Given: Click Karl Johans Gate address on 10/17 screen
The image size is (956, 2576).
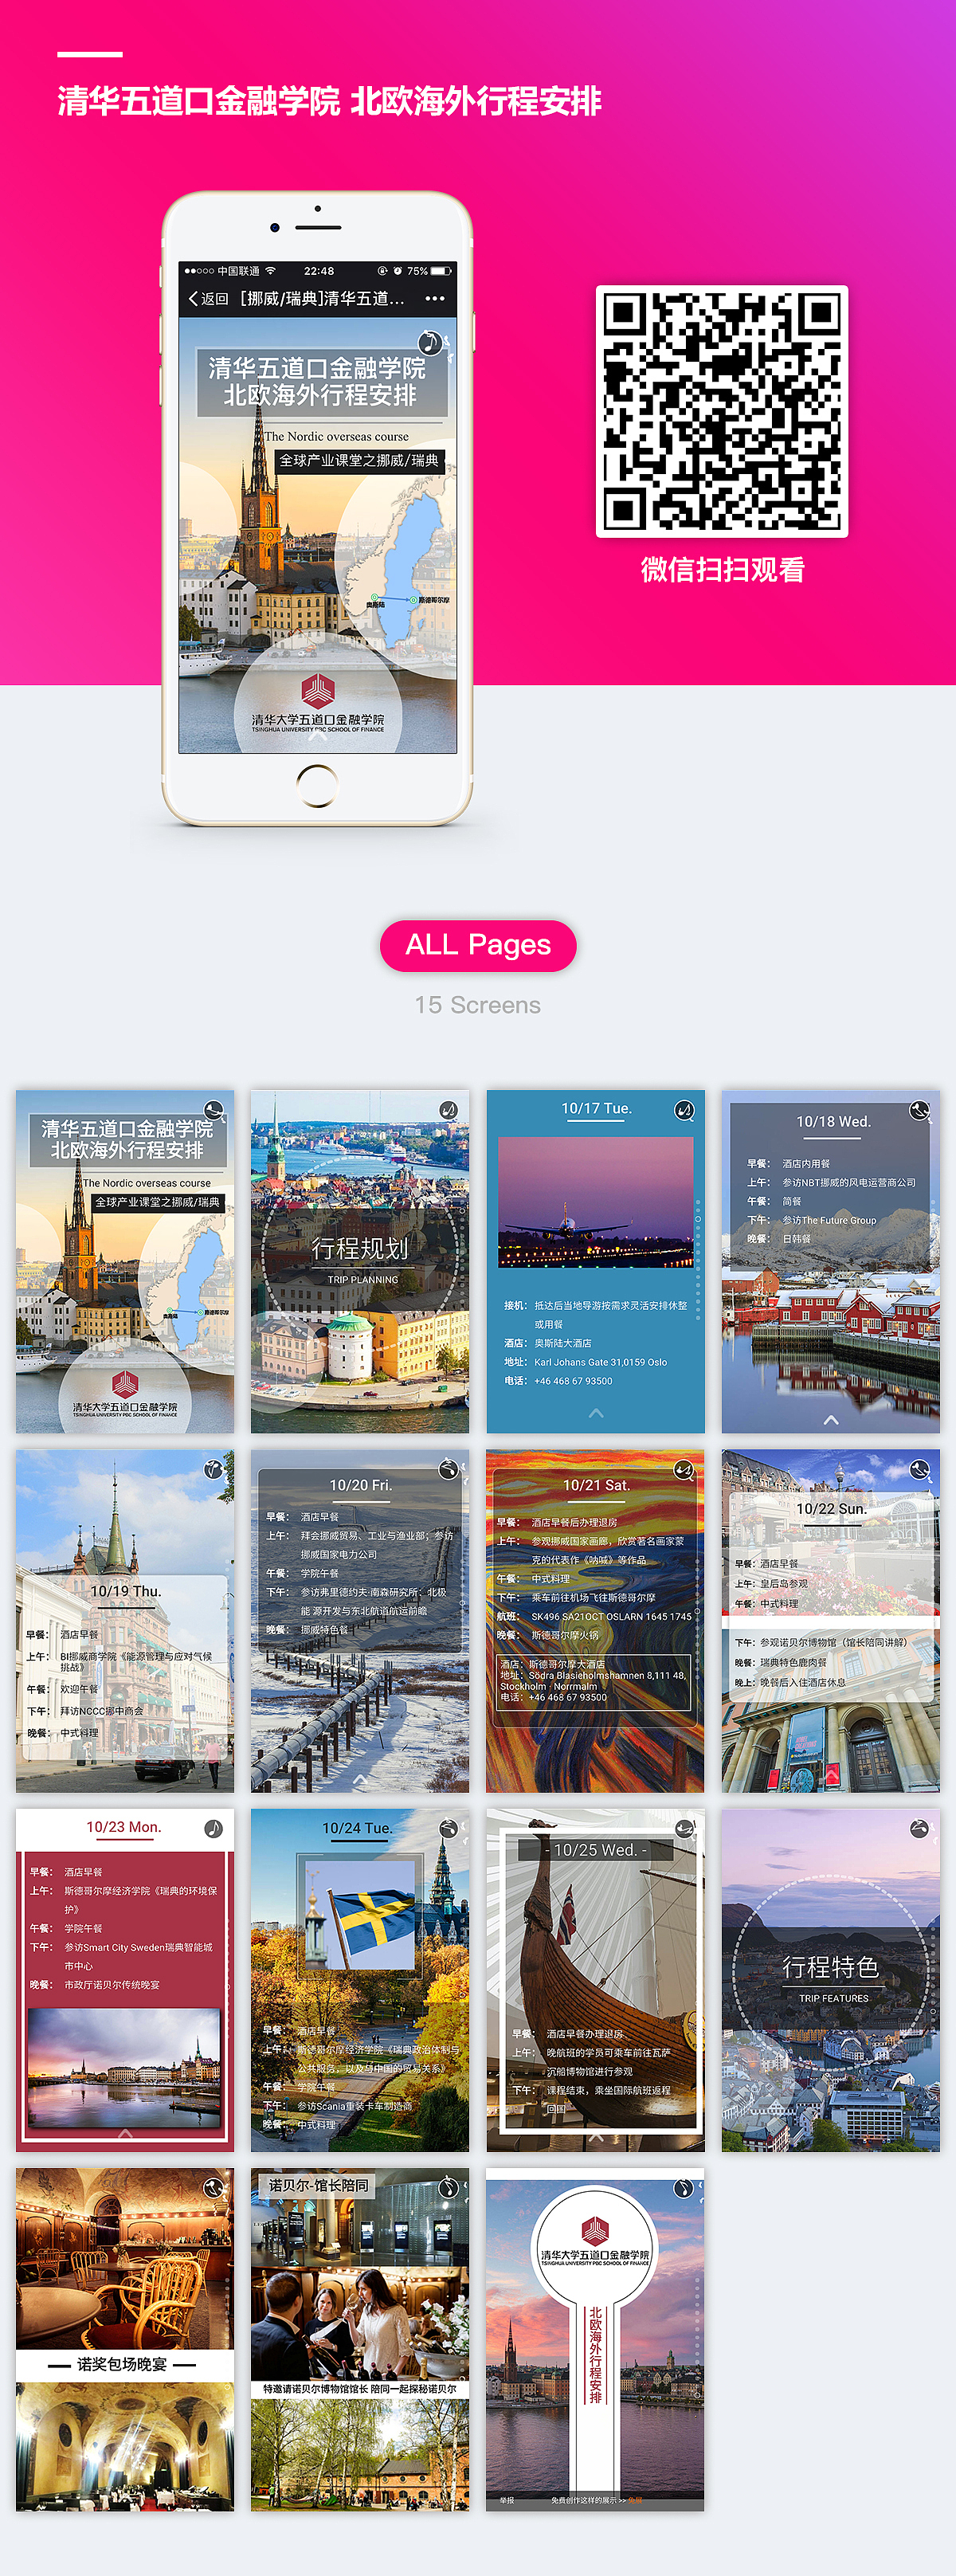Looking at the screenshot, I should [x=601, y=1362].
